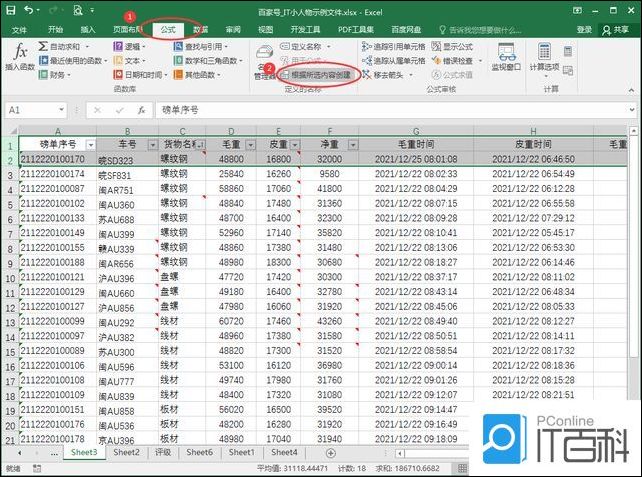This screenshot has height=477, width=642.
Task: Open the filter dropdown for 车号 header
Action: 153,145
